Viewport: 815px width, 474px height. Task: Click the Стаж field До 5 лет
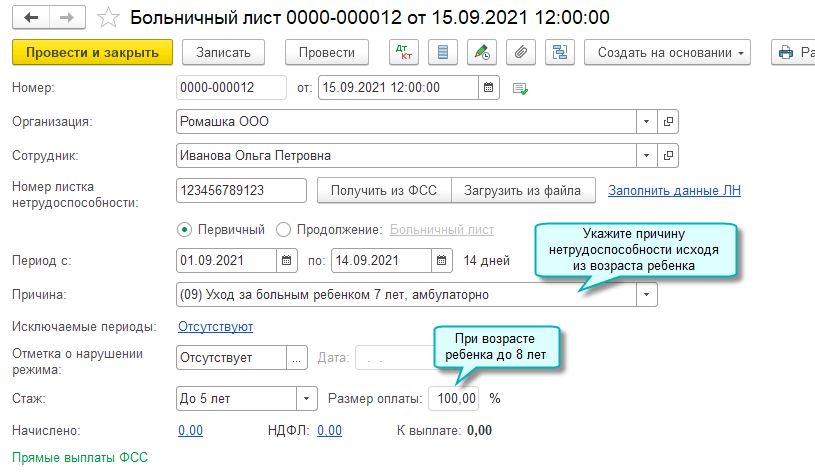point(236,399)
